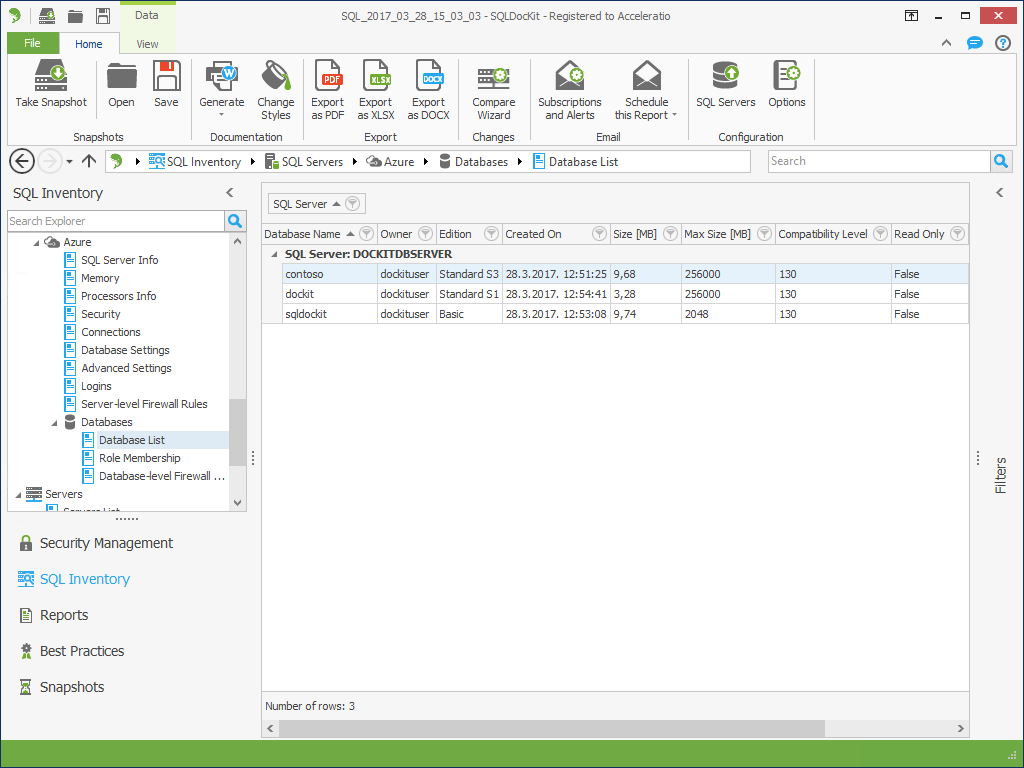Open Snapshots section
Screen dimensions: 1024x768
click(61, 687)
